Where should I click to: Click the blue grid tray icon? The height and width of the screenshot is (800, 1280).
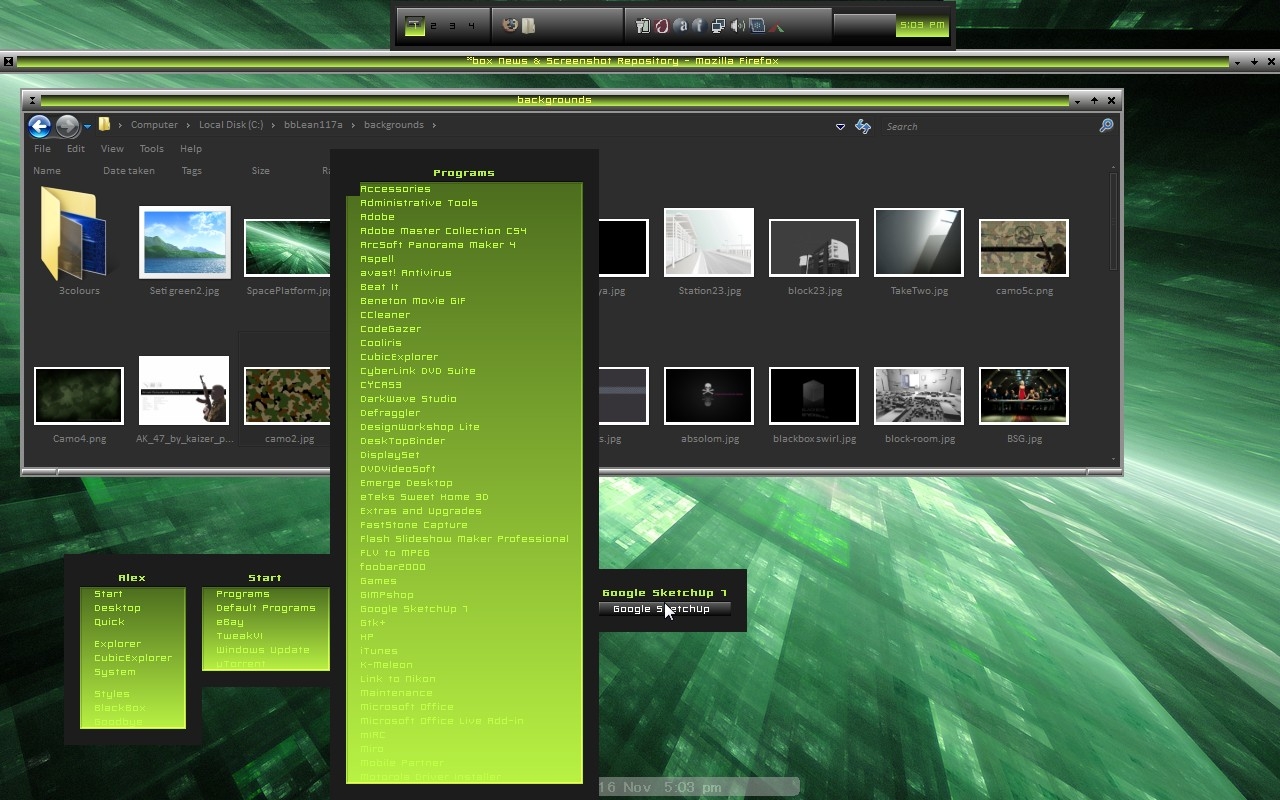(x=757, y=26)
